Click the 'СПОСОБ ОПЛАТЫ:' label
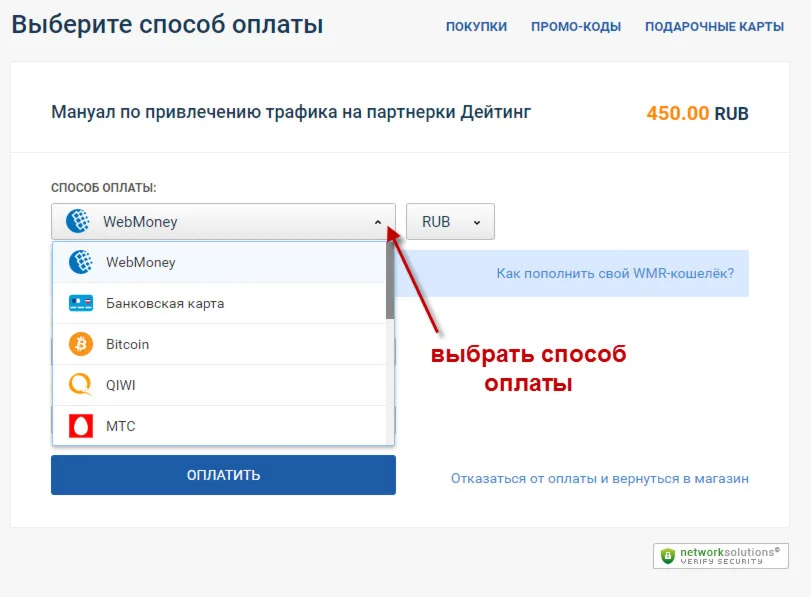The image size is (811, 597). 103,187
